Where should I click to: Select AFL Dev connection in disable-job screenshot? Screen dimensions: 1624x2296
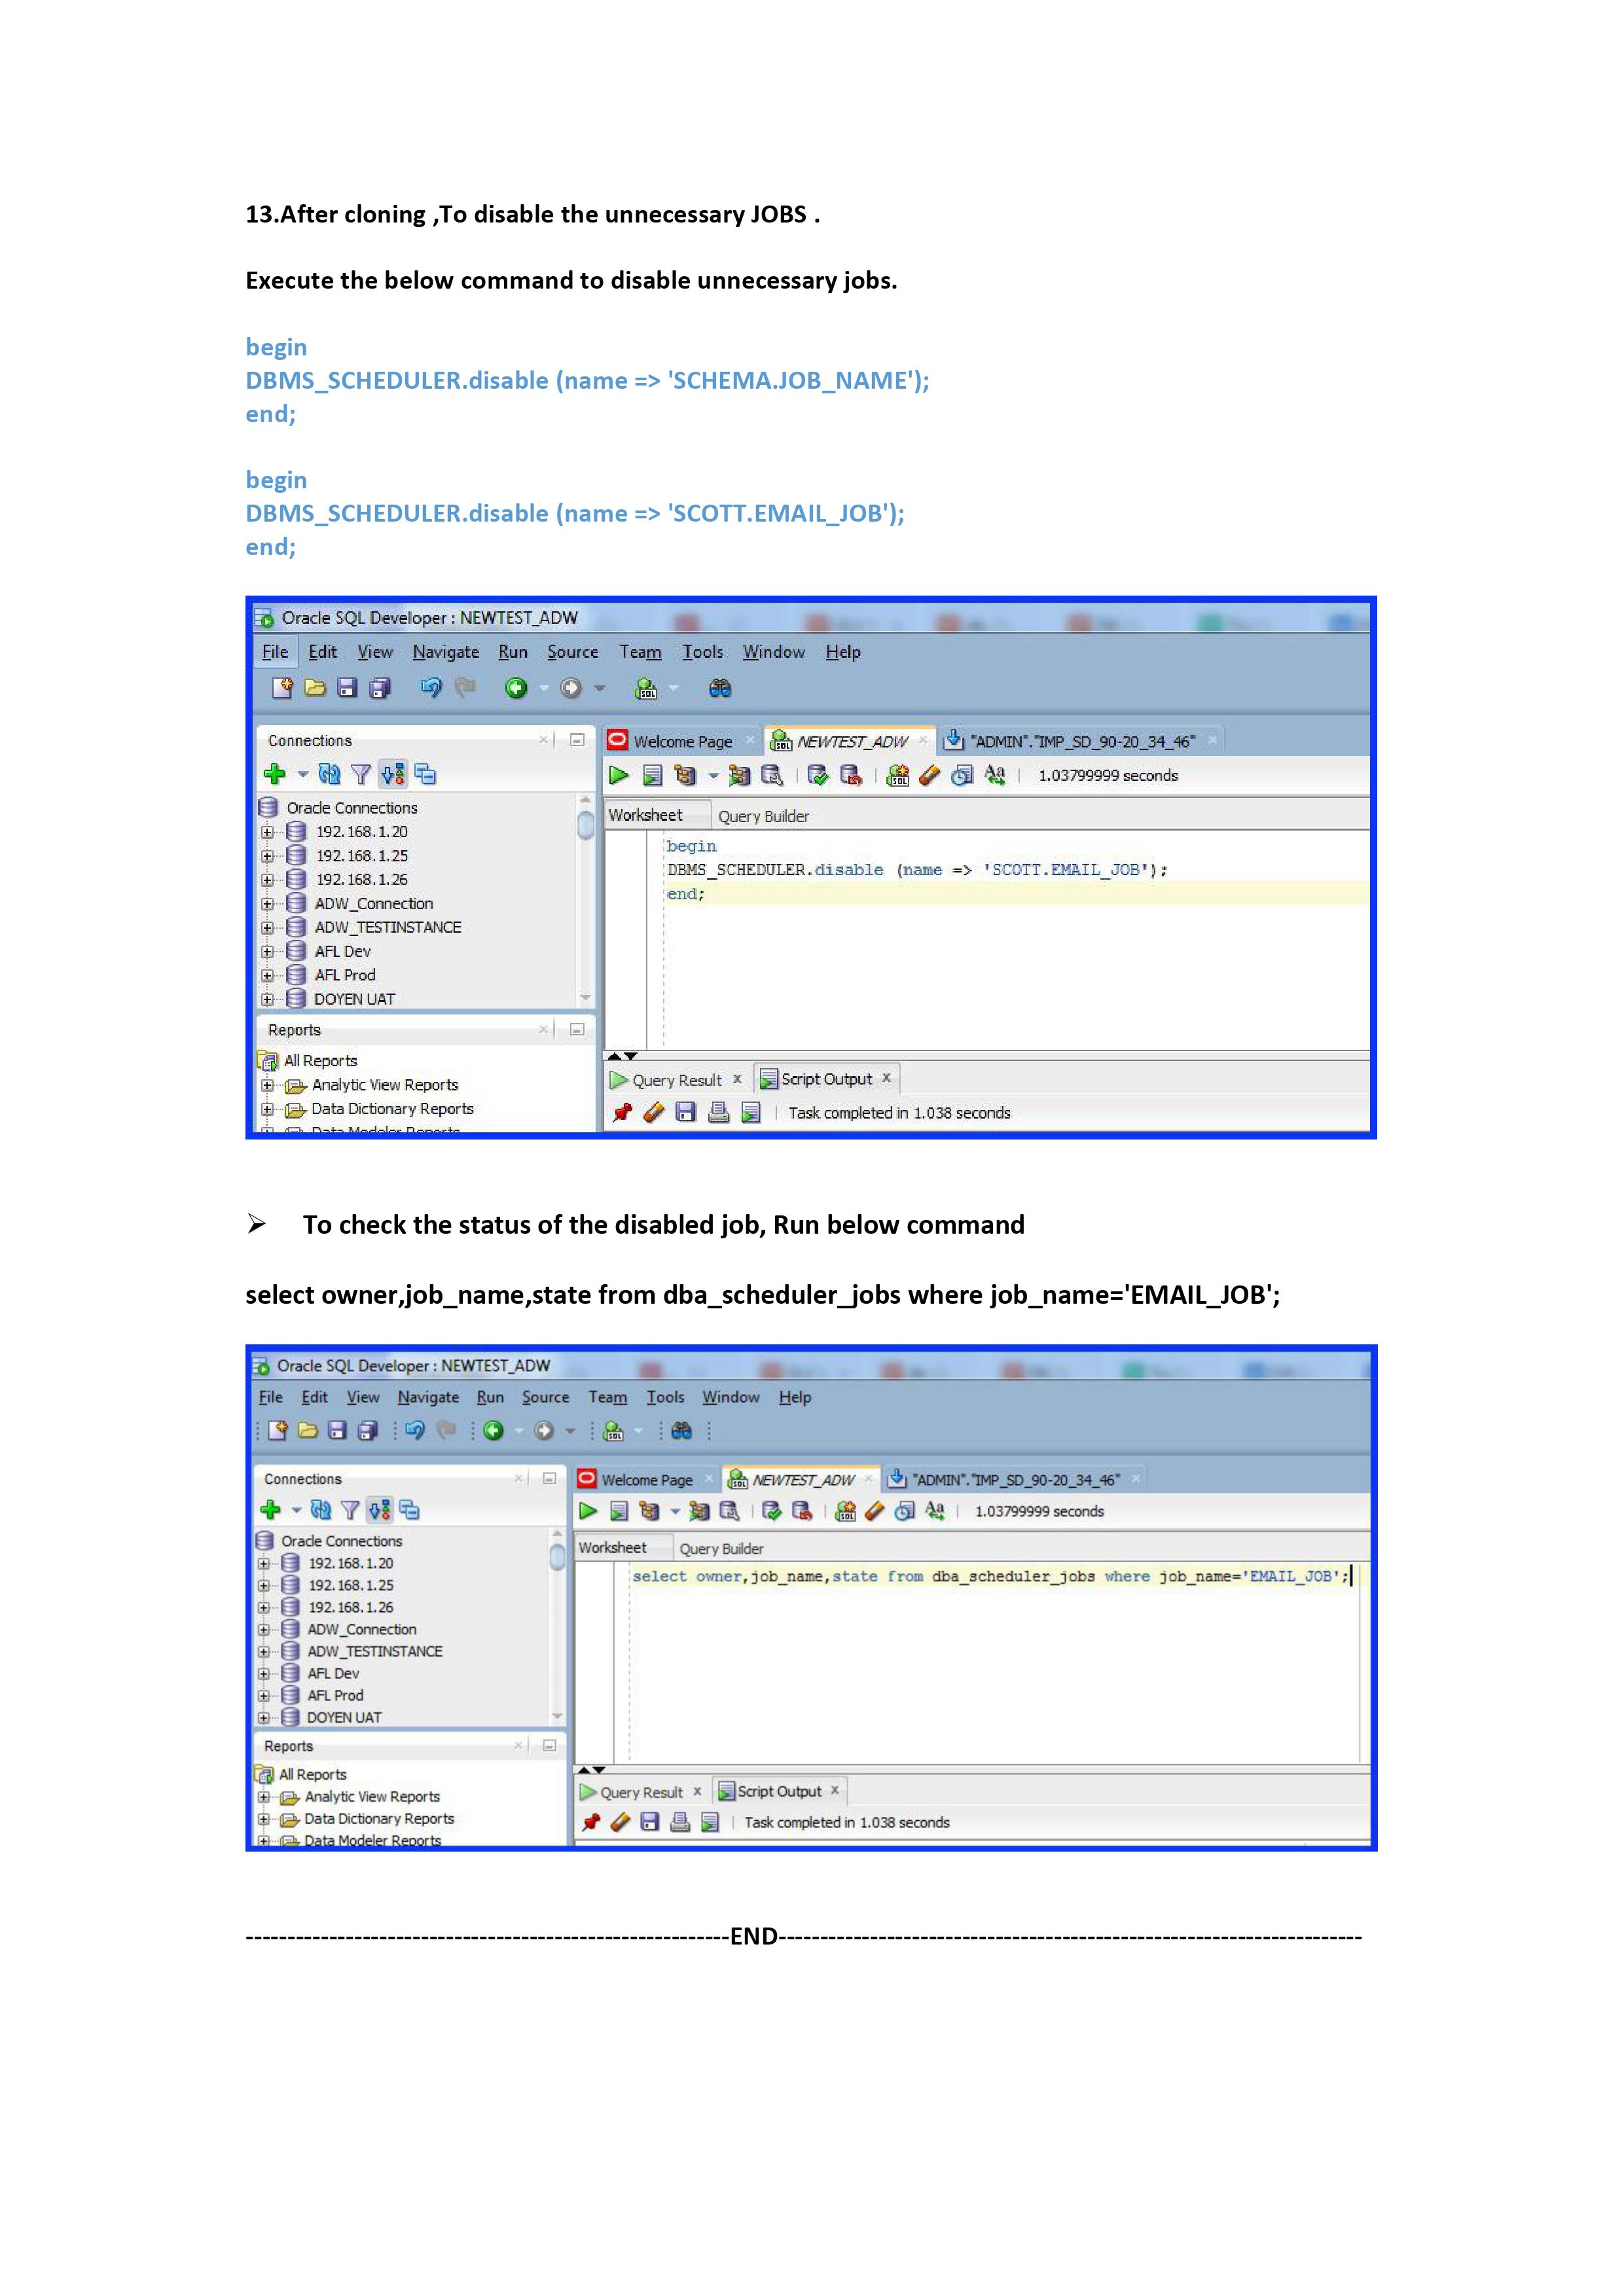click(342, 951)
